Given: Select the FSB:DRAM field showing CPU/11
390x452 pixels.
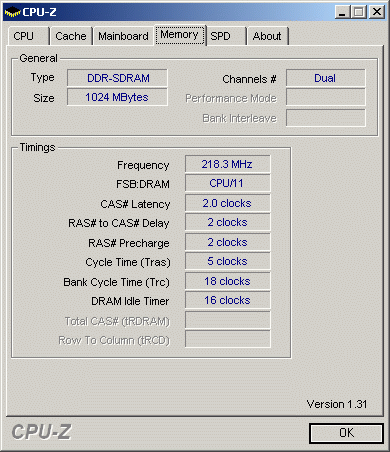Looking at the screenshot, I should coord(228,183).
